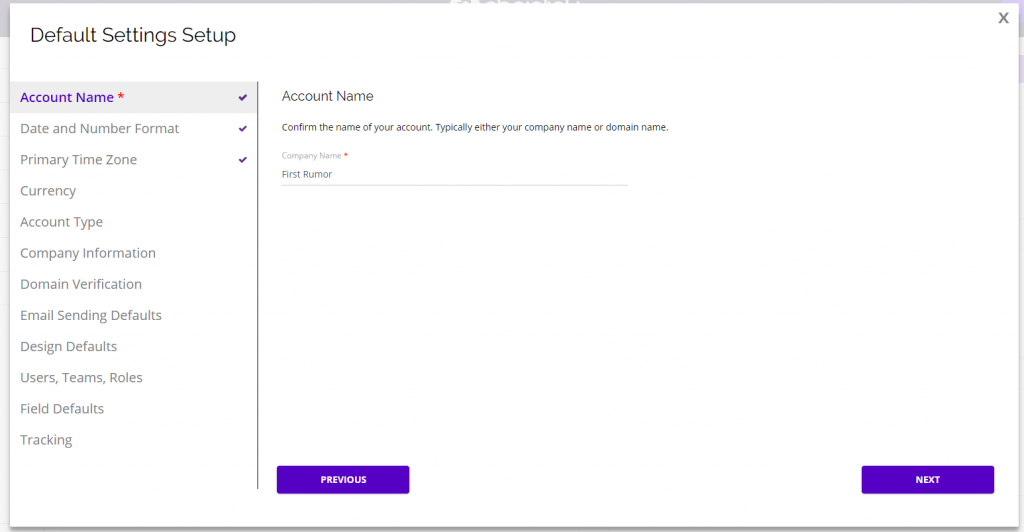Open the Currency step

click(133, 191)
